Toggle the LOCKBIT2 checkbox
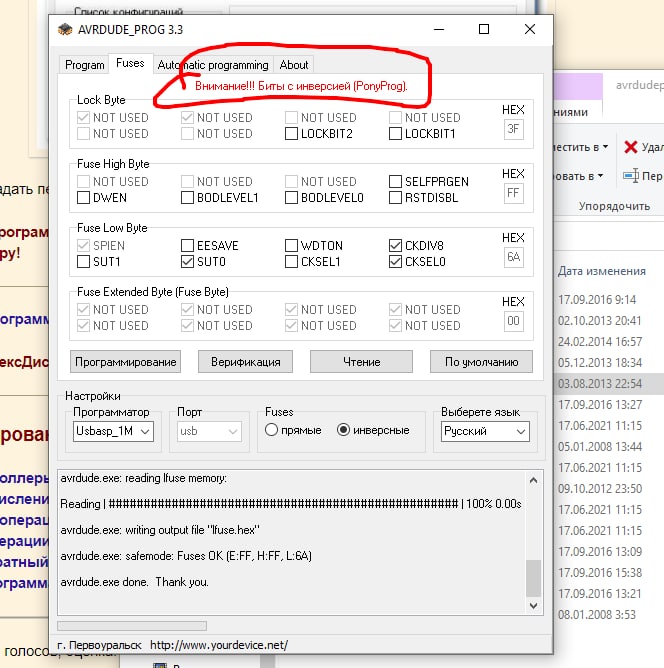Screen dimensions: 664x668 pyautogui.click(x=291, y=134)
